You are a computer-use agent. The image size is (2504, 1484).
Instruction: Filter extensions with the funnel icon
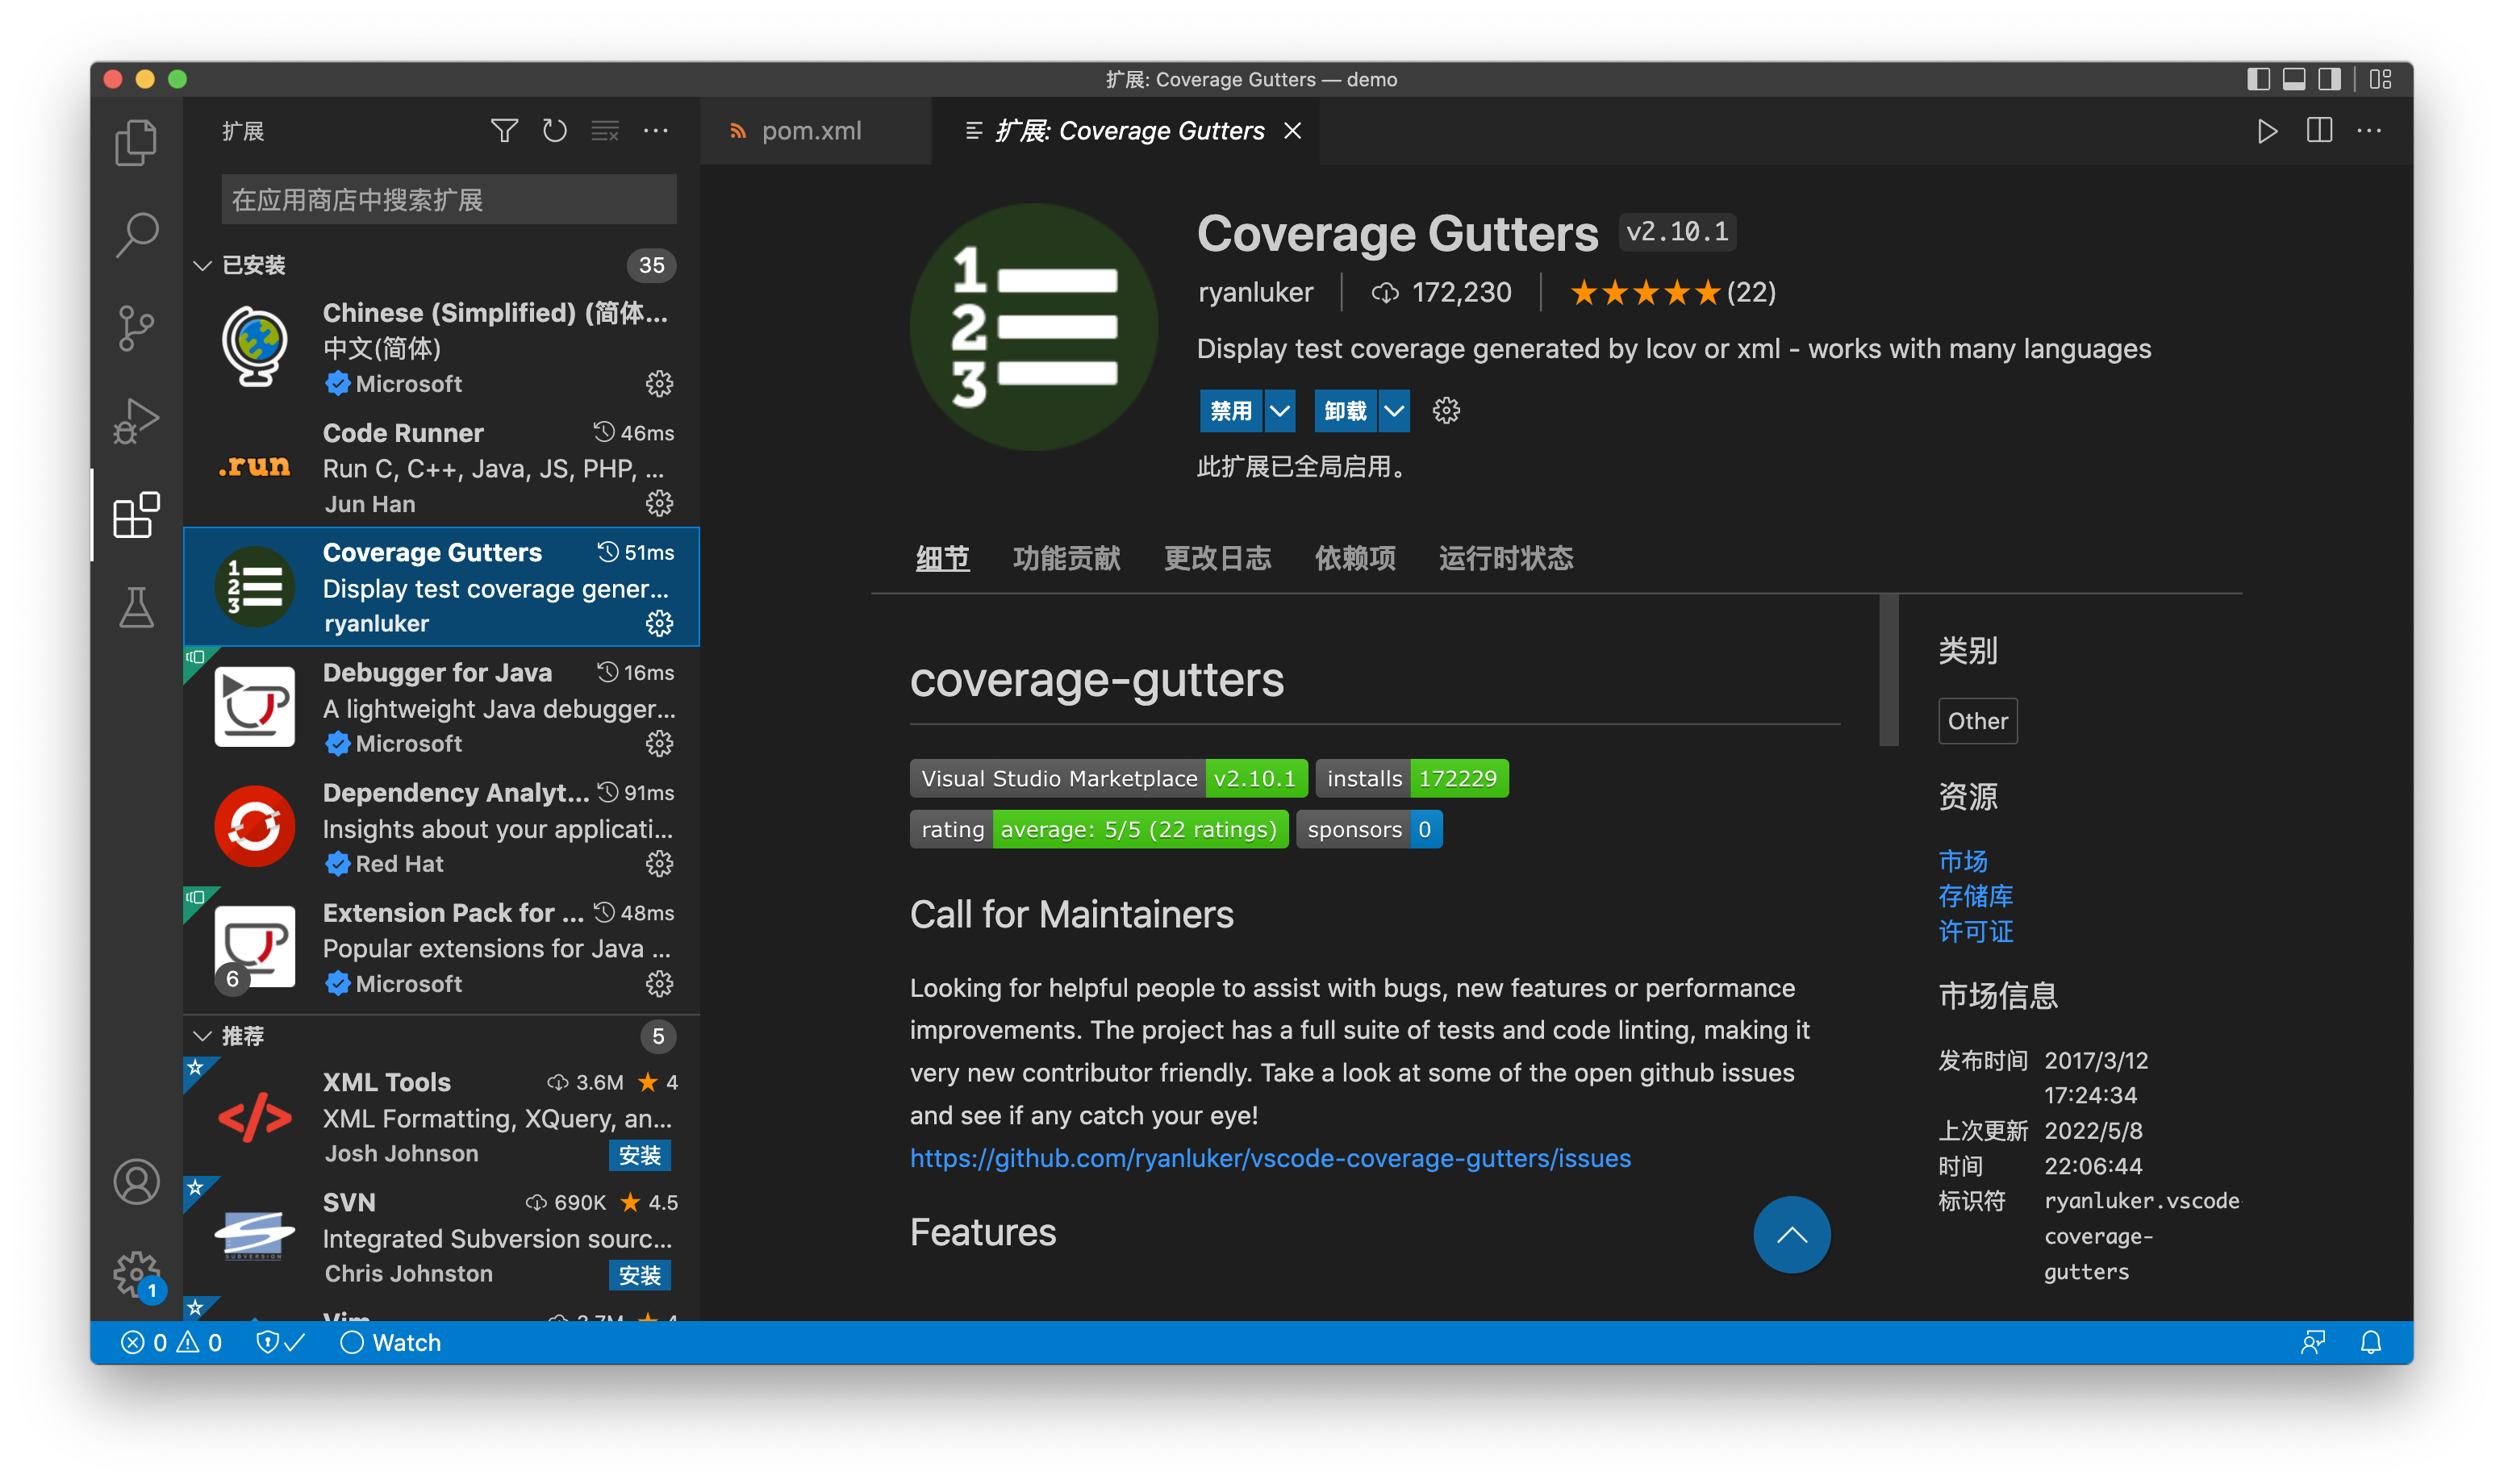coord(504,131)
